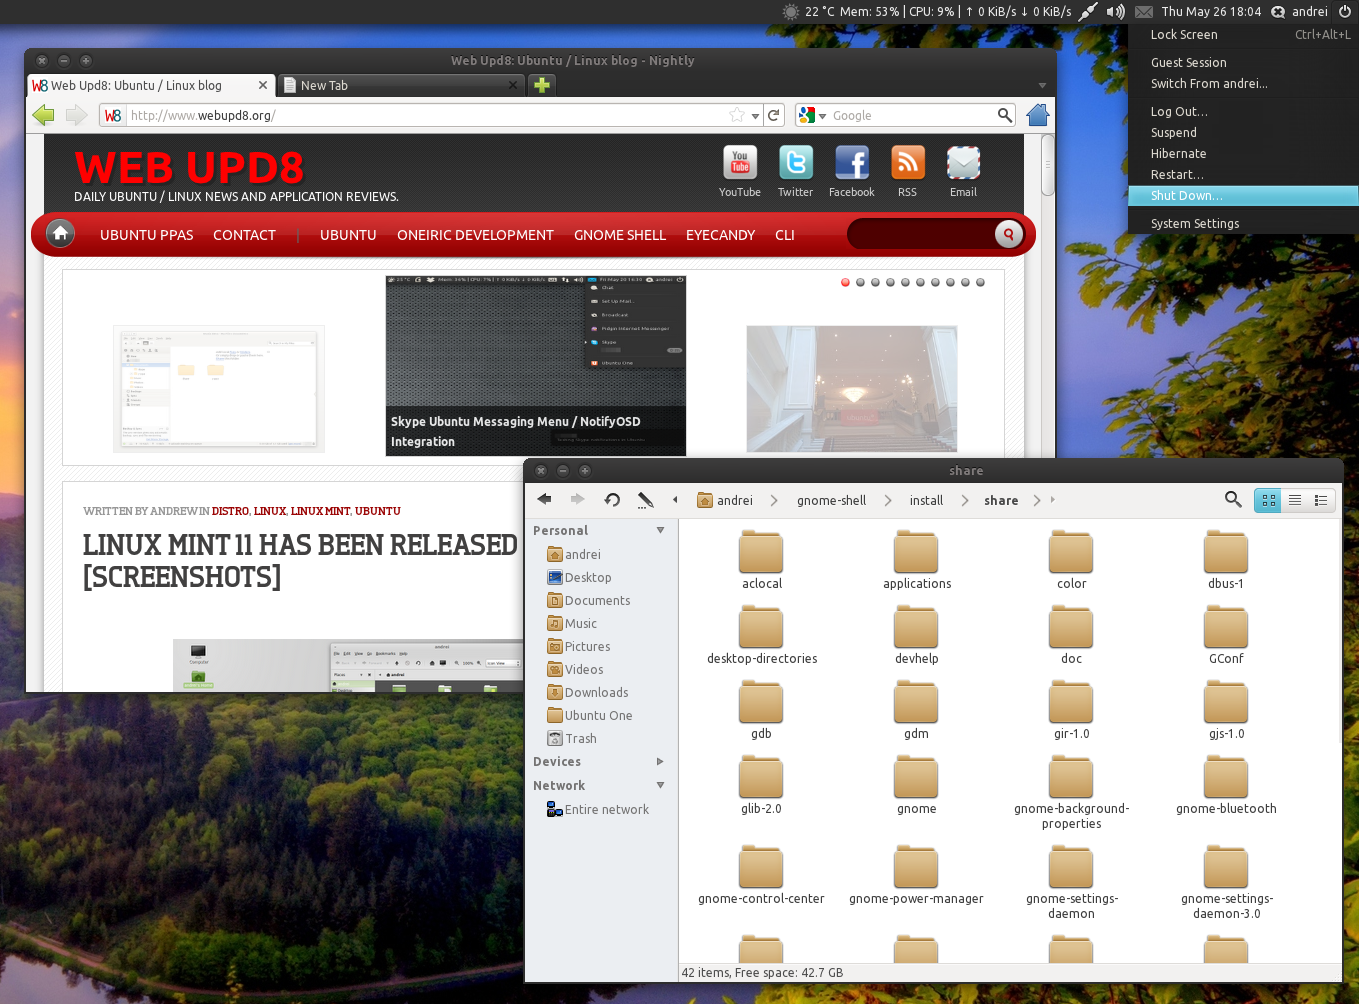Click the browser back arrow button
This screenshot has width=1359, height=1004.
pos(43,115)
